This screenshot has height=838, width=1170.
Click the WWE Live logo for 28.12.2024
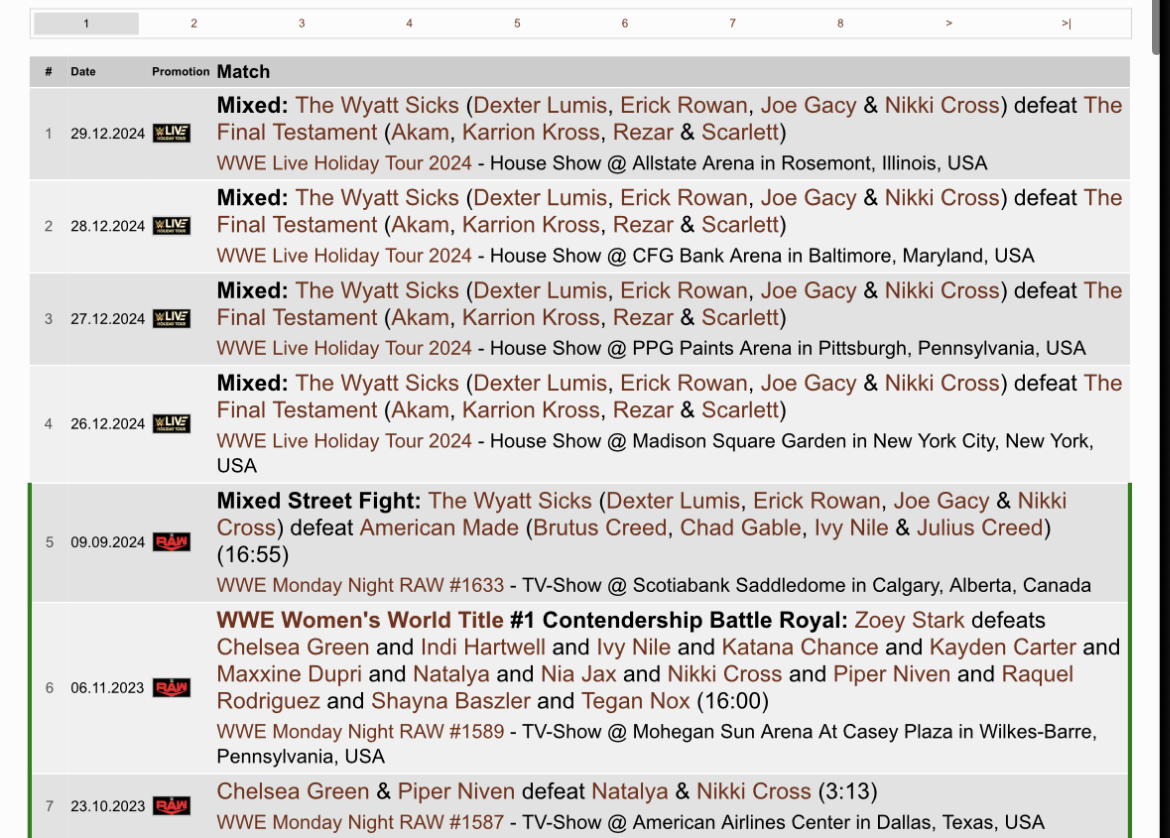pyautogui.click(x=172, y=225)
